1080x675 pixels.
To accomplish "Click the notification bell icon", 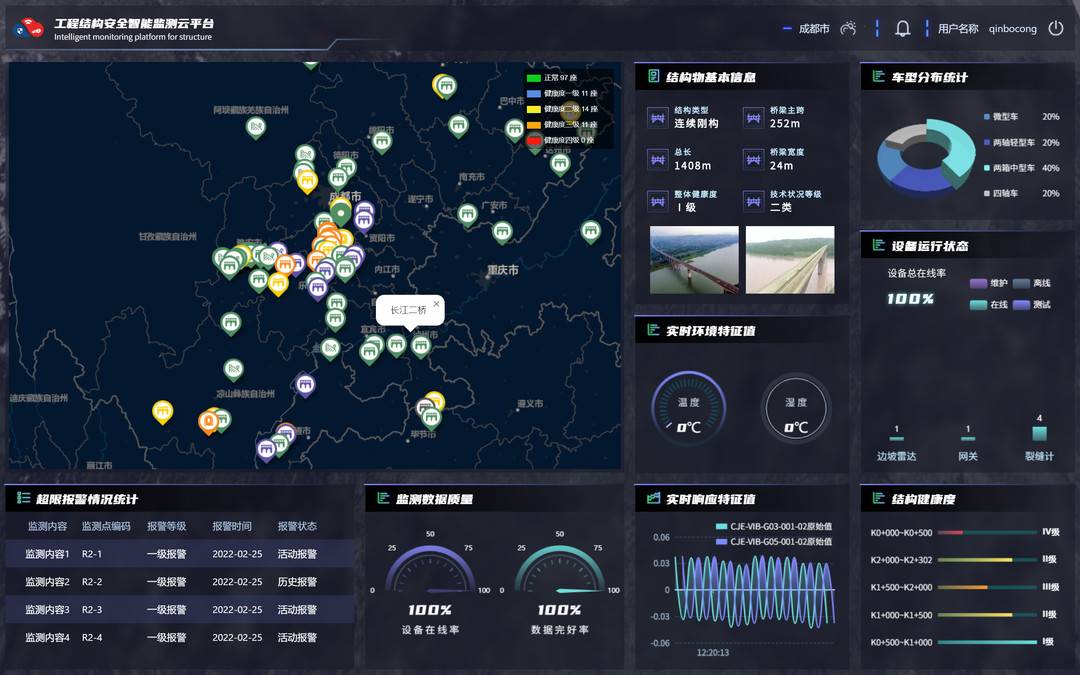I will pyautogui.click(x=902, y=29).
